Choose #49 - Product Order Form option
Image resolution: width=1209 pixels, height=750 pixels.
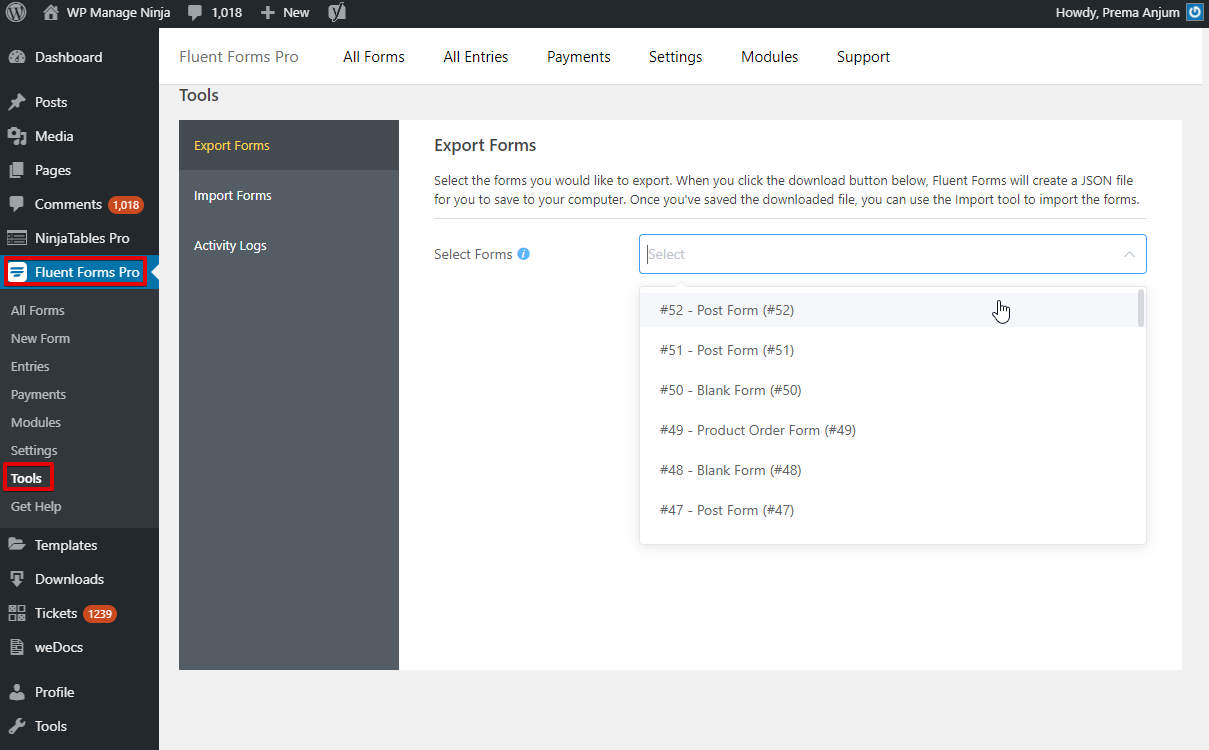pos(890,430)
